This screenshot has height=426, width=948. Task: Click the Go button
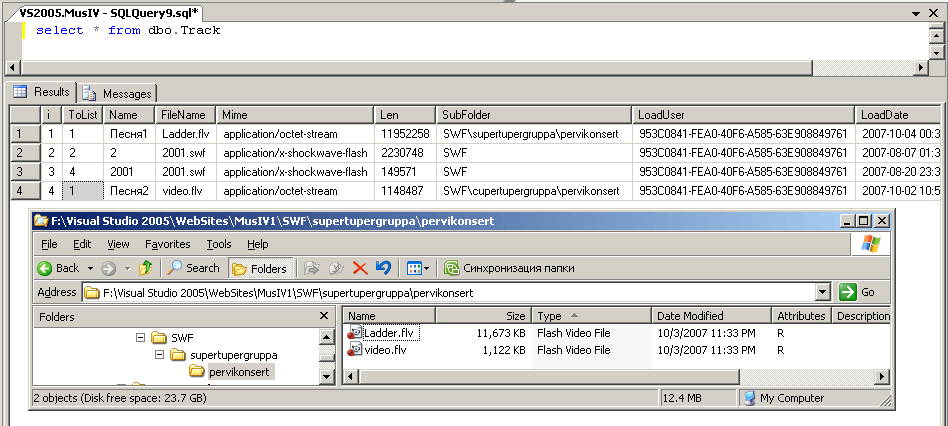tap(859, 292)
